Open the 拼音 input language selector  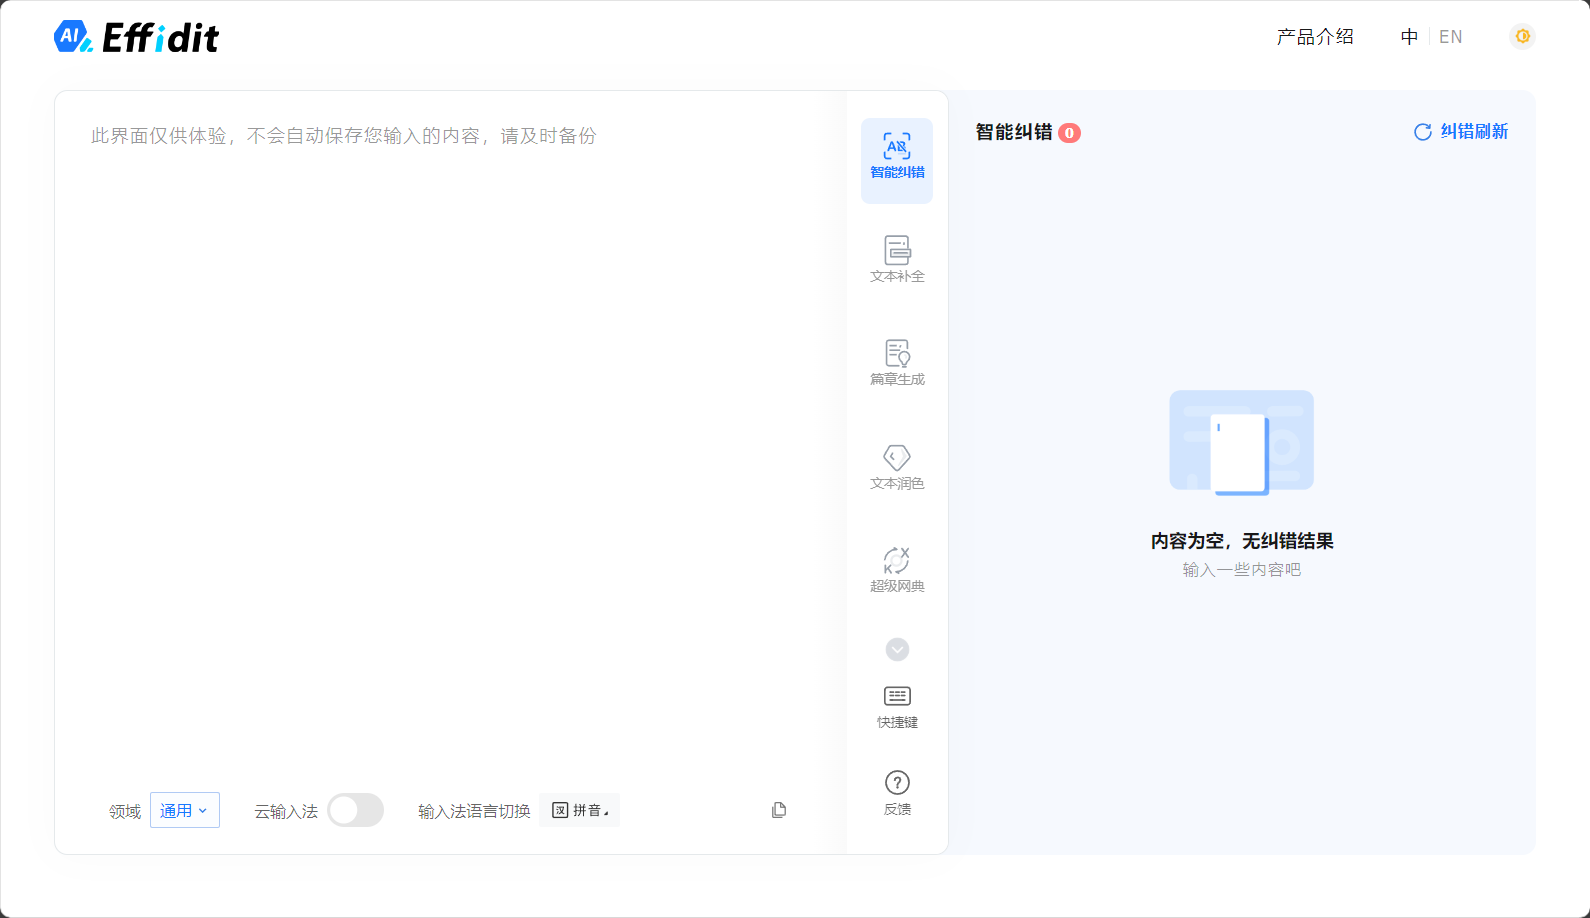580,810
